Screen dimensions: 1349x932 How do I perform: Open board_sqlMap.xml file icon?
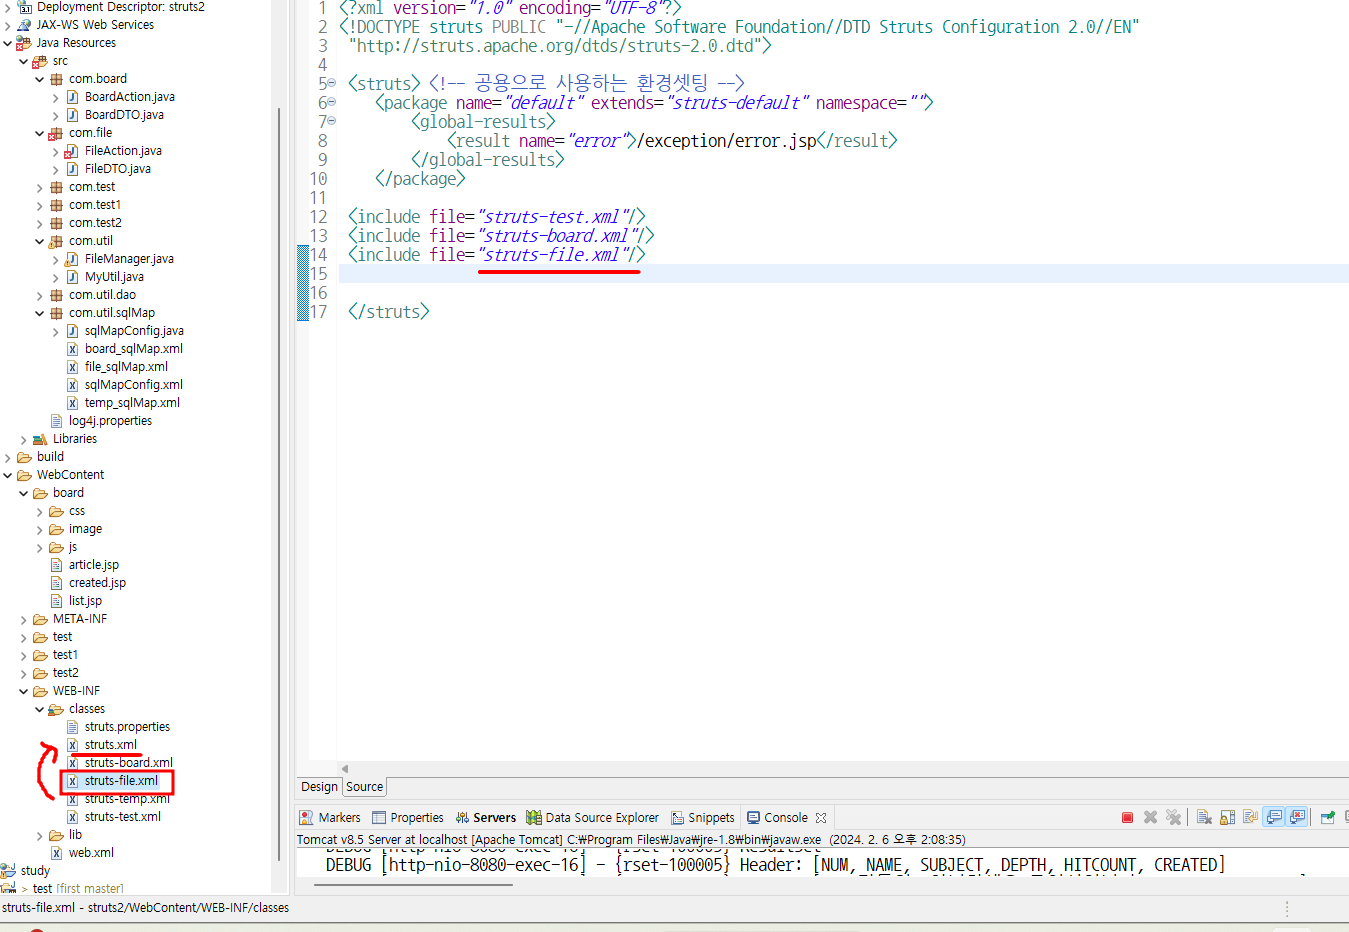click(x=72, y=349)
